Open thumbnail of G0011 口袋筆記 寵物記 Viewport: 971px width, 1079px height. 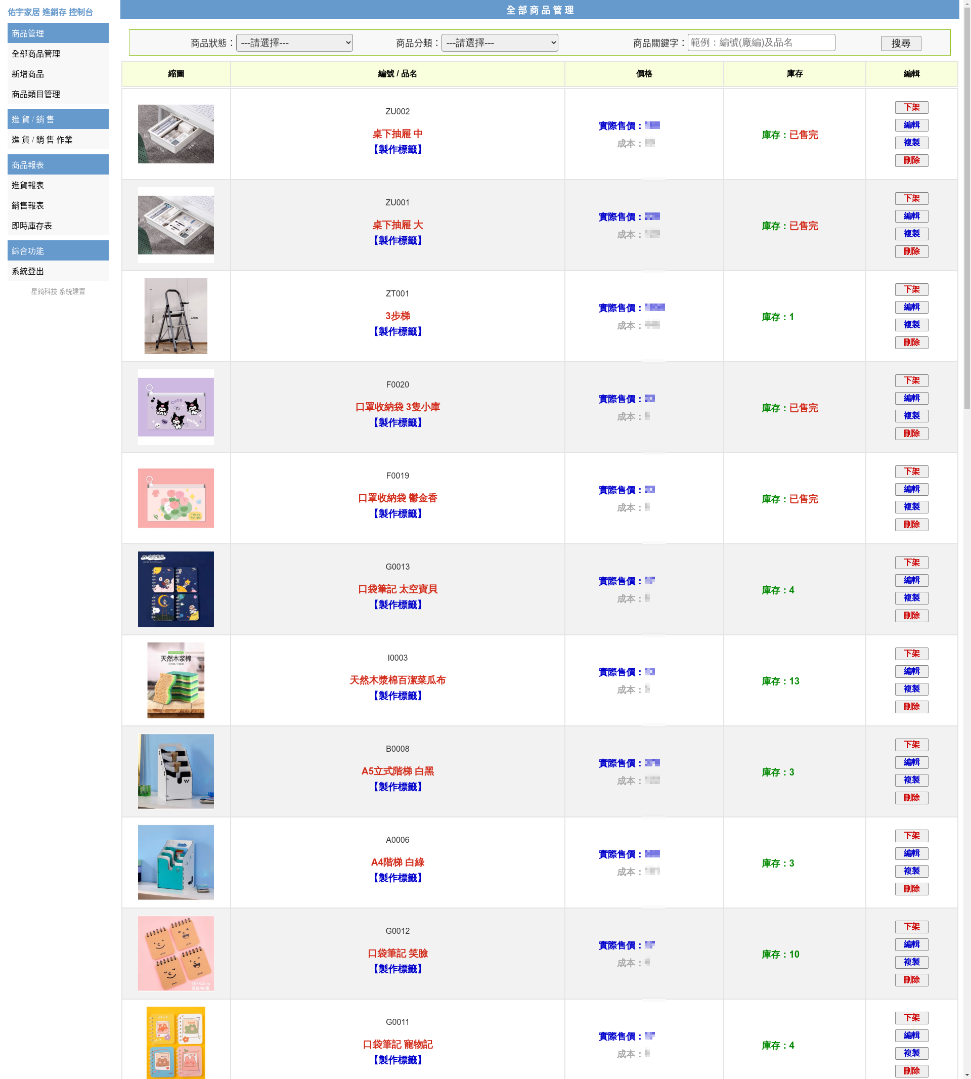(175, 1043)
